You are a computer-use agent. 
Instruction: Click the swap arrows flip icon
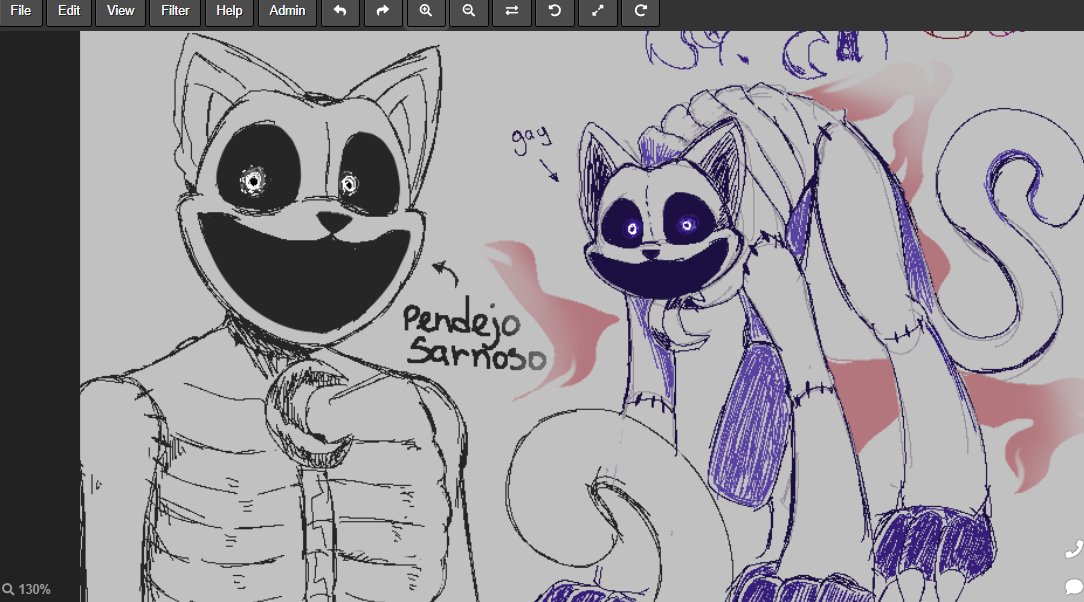(512, 11)
